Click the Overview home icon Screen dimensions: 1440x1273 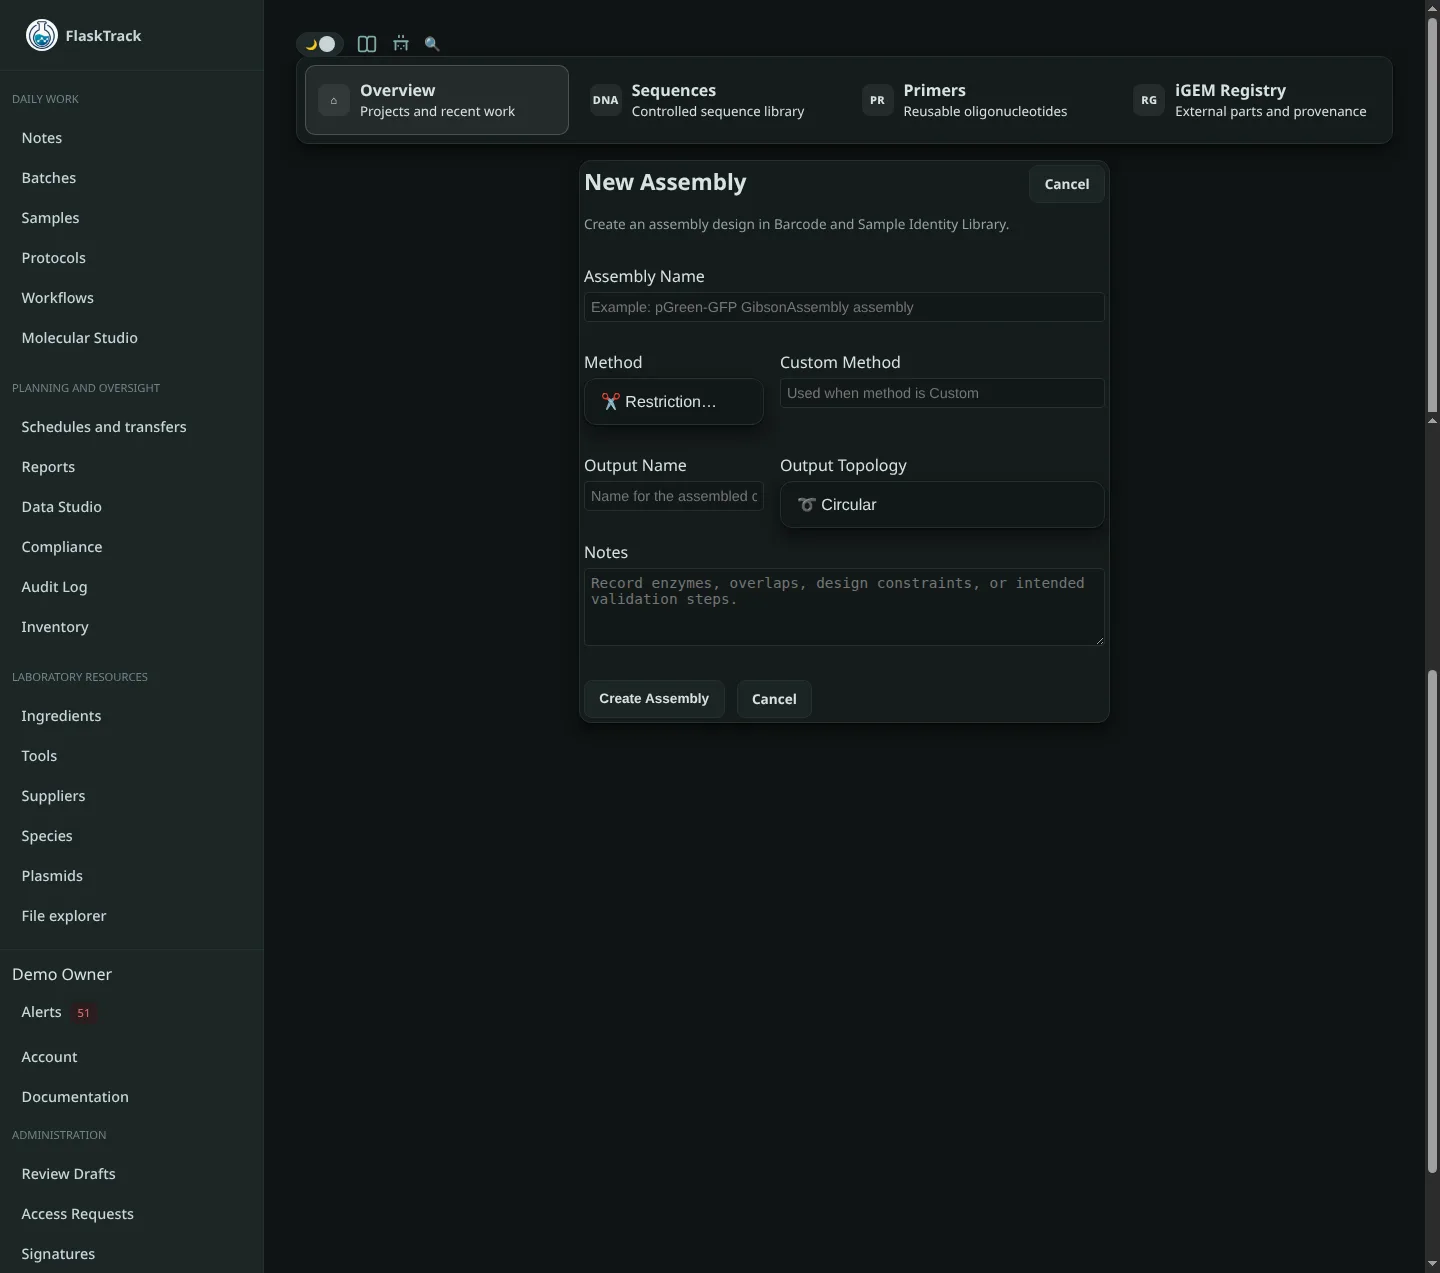[x=334, y=100]
